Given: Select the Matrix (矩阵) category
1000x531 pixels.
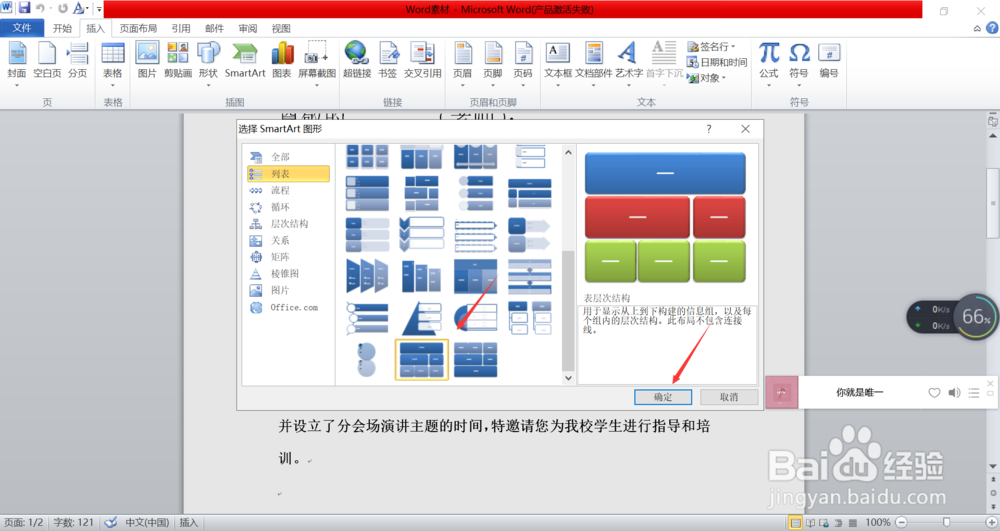Looking at the screenshot, I should click(x=288, y=257).
